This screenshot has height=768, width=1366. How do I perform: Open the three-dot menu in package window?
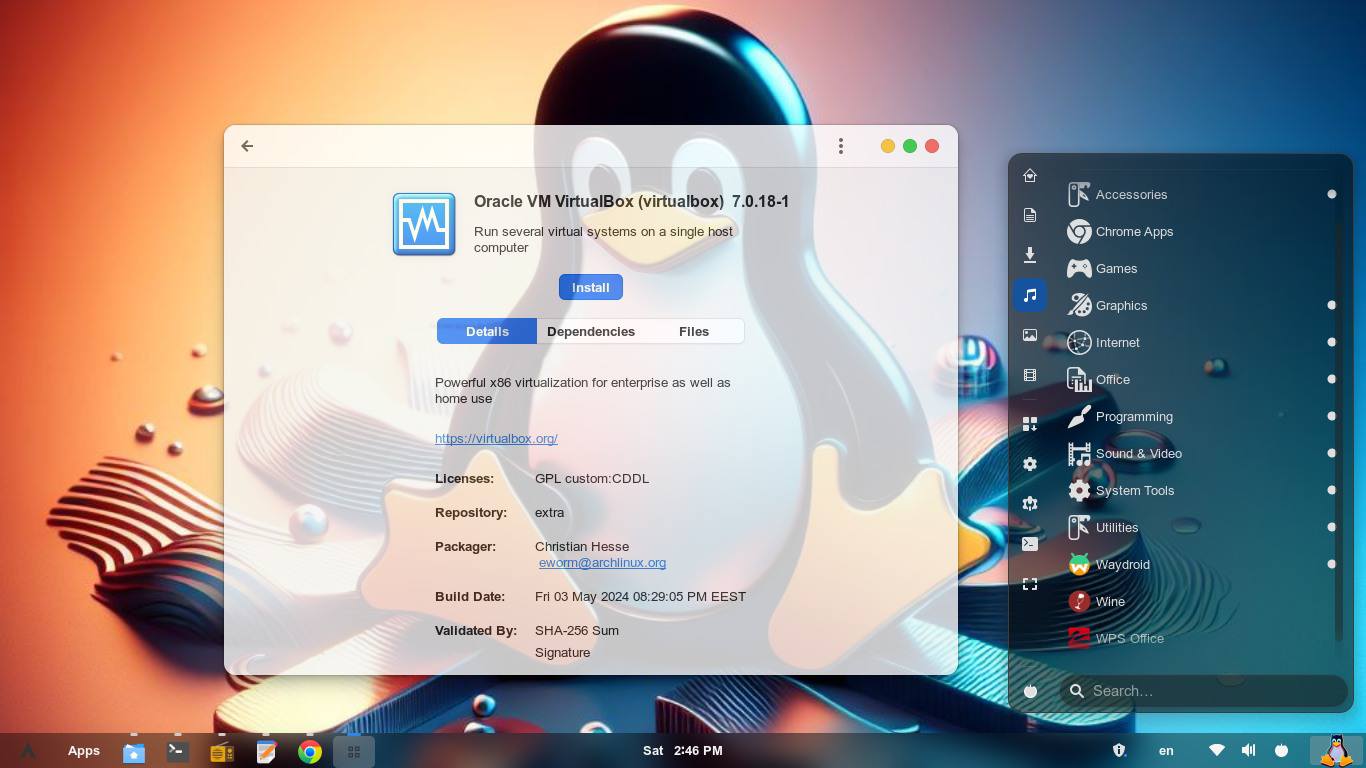coord(841,146)
